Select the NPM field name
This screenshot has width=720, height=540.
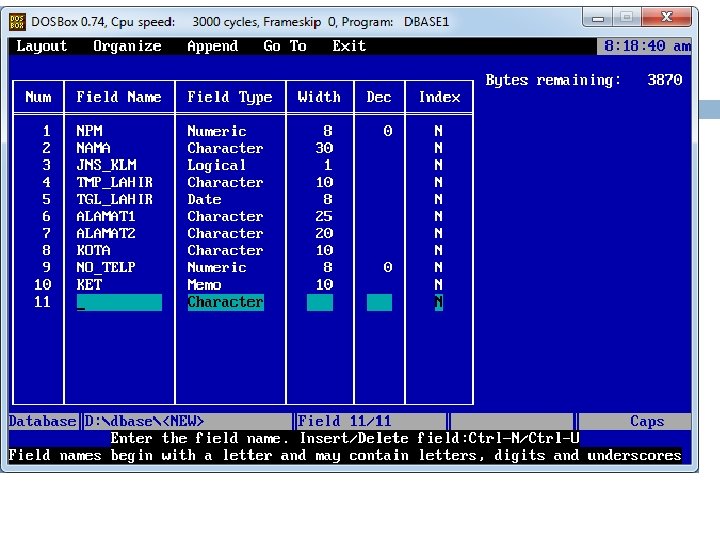click(x=90, y=131)
